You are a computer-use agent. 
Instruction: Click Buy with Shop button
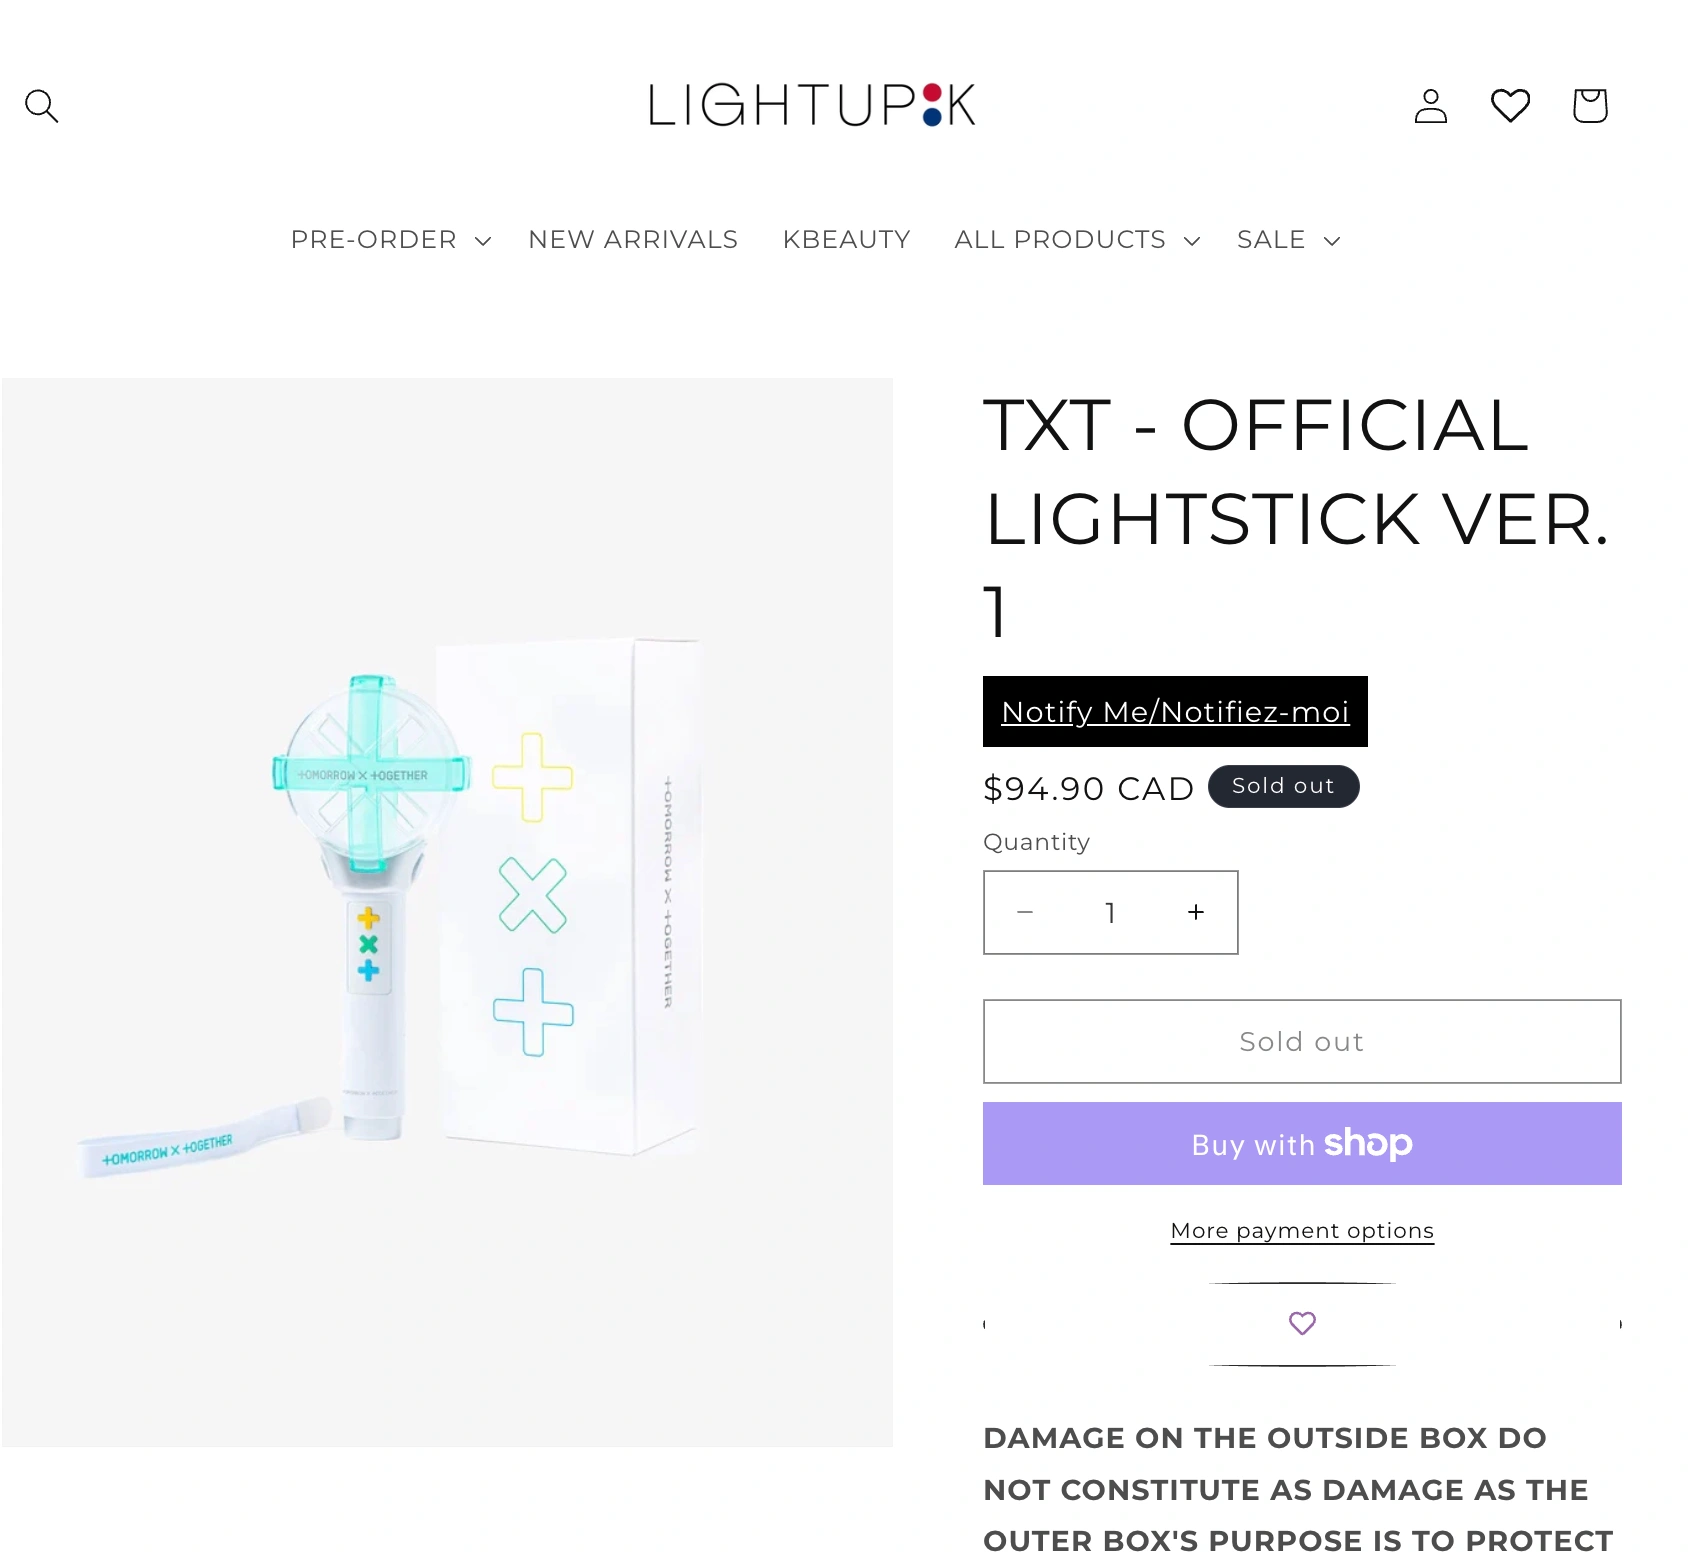click(1302, 1144)
